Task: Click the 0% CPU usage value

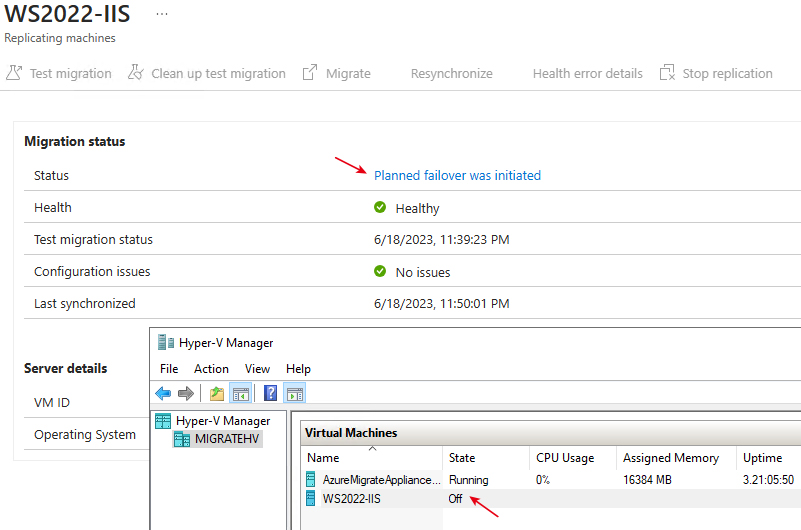Action: (x=543, y=480)
